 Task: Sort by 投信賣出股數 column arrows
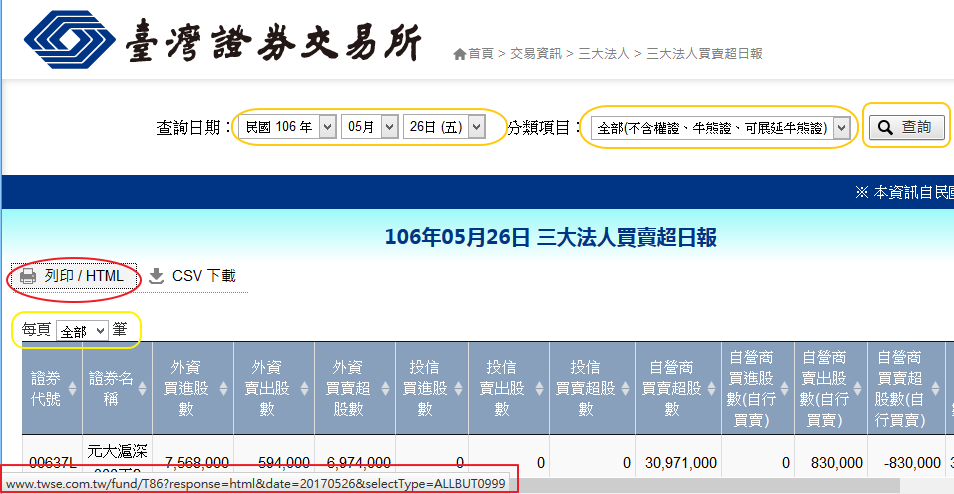(540, 389)
